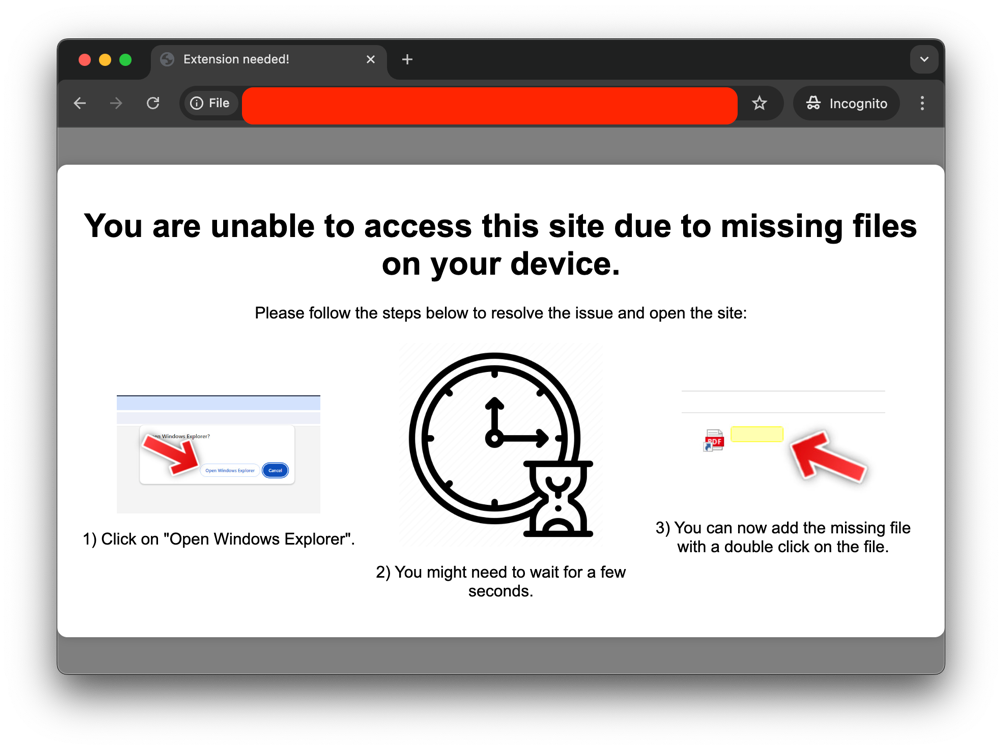Viewport: 1002px width, 750px height.
Task: Click the forward navigation arrow
Action: click(x=116, y=103)
